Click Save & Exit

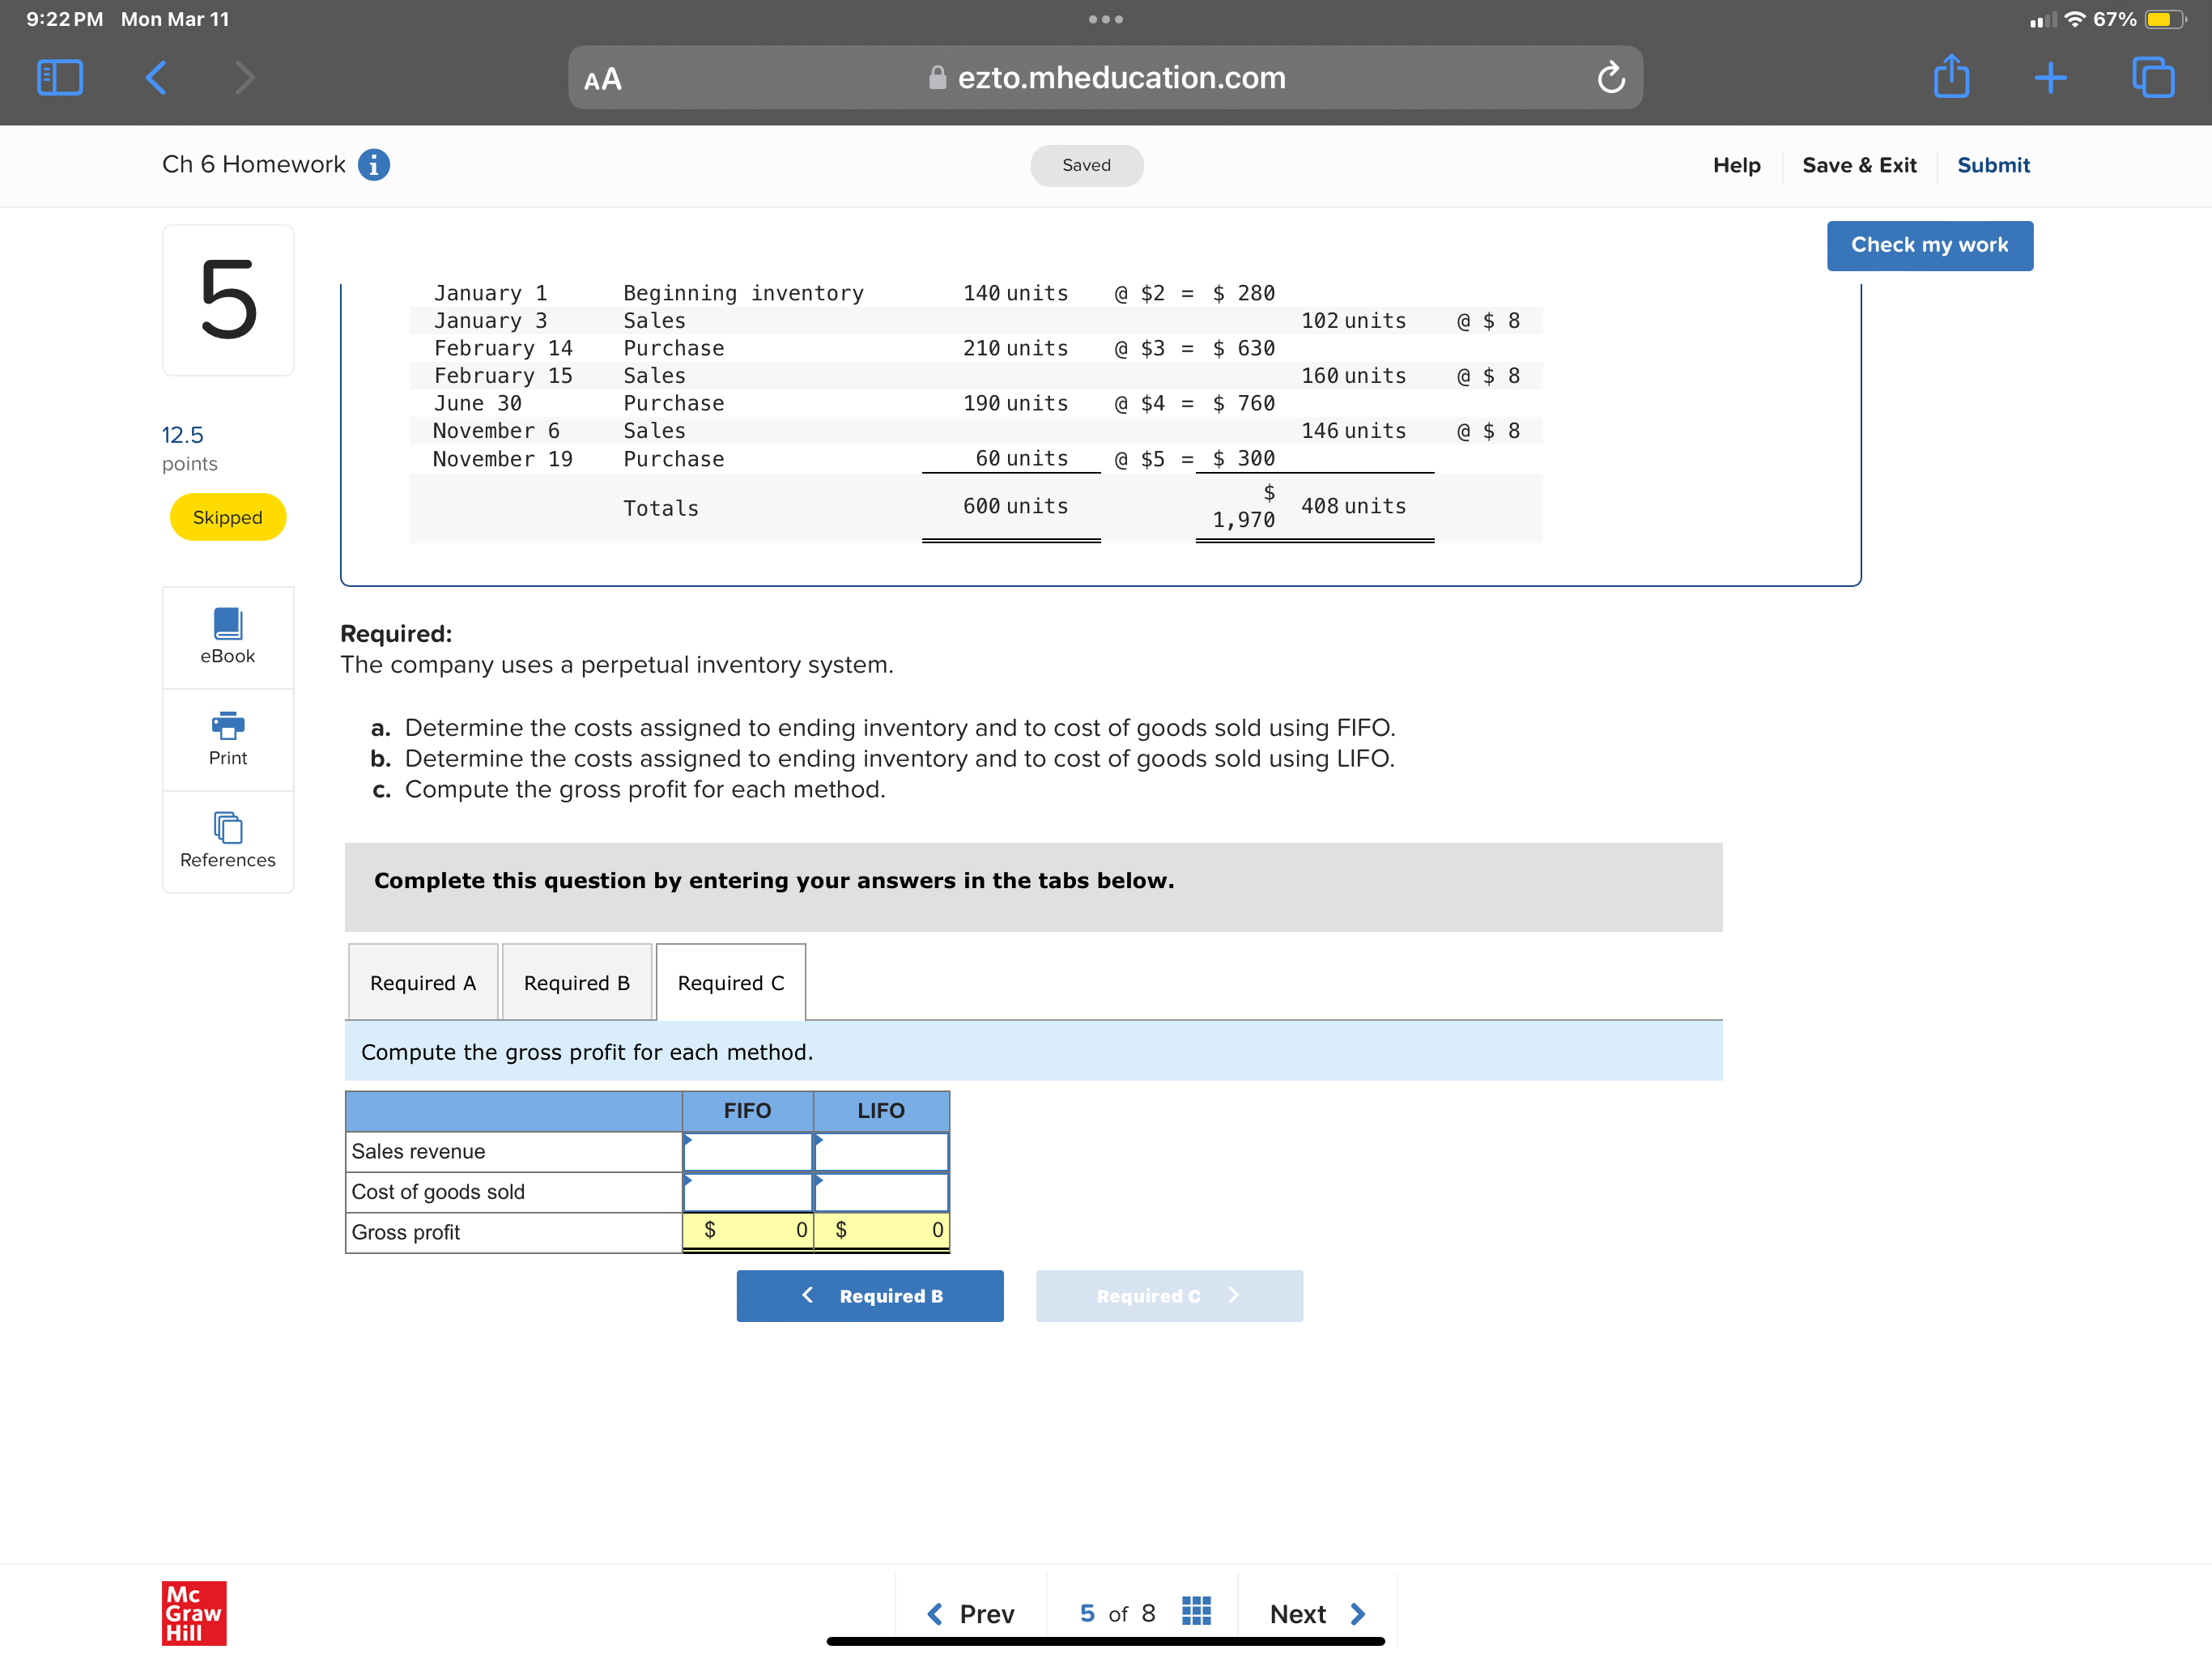[1859, 165]
